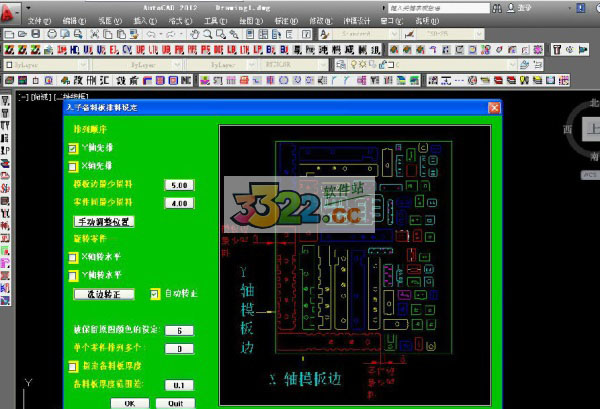Image resolution: width=600 pixels, height=409 pixels.
Task: Click the Match Properties brush icon
Action: (x=134, y=34)
